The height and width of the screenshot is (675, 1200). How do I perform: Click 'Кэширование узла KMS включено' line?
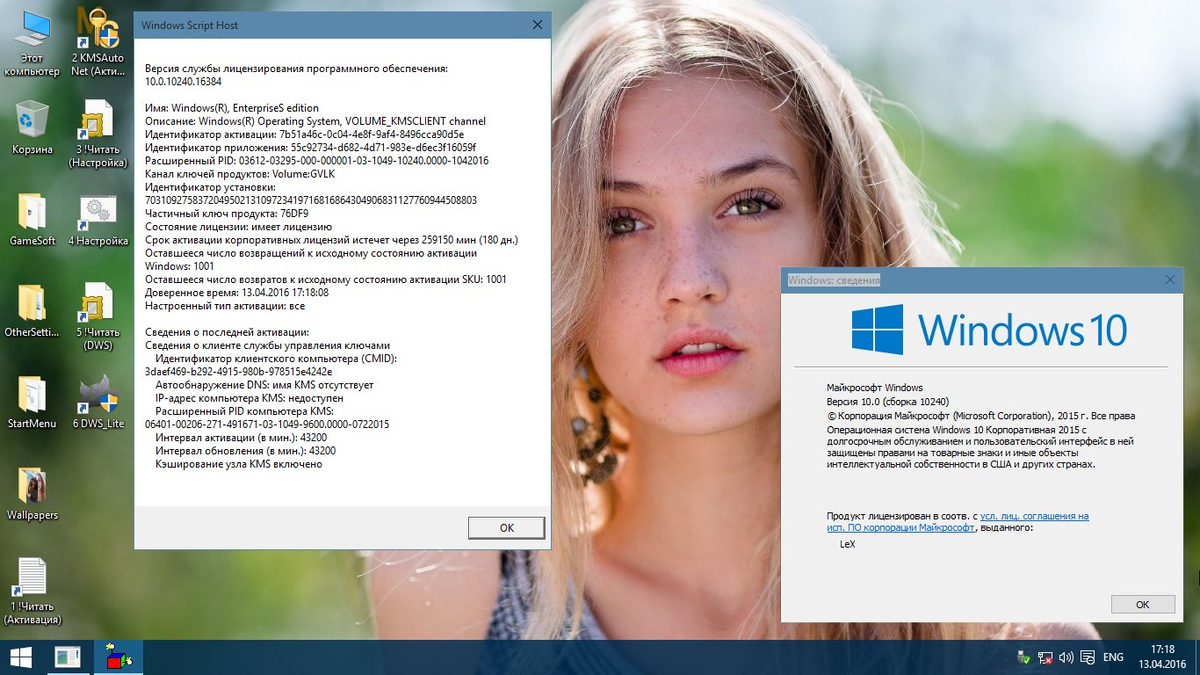(238, 464)
